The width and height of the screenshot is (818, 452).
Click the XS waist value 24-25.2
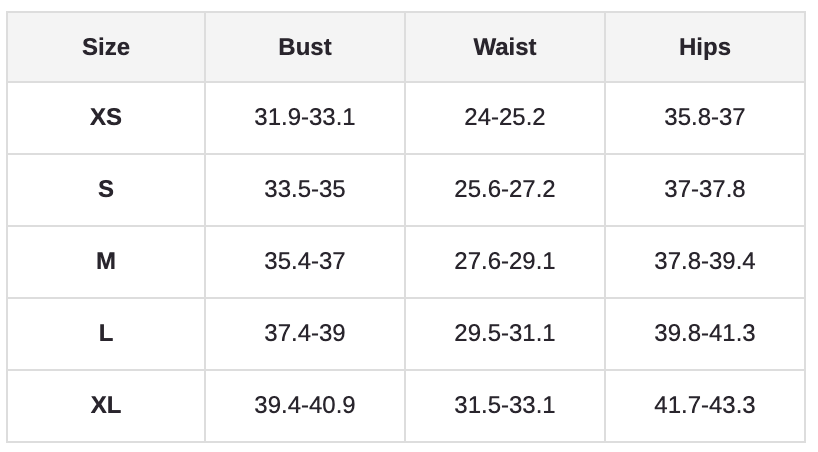[505, 117]
